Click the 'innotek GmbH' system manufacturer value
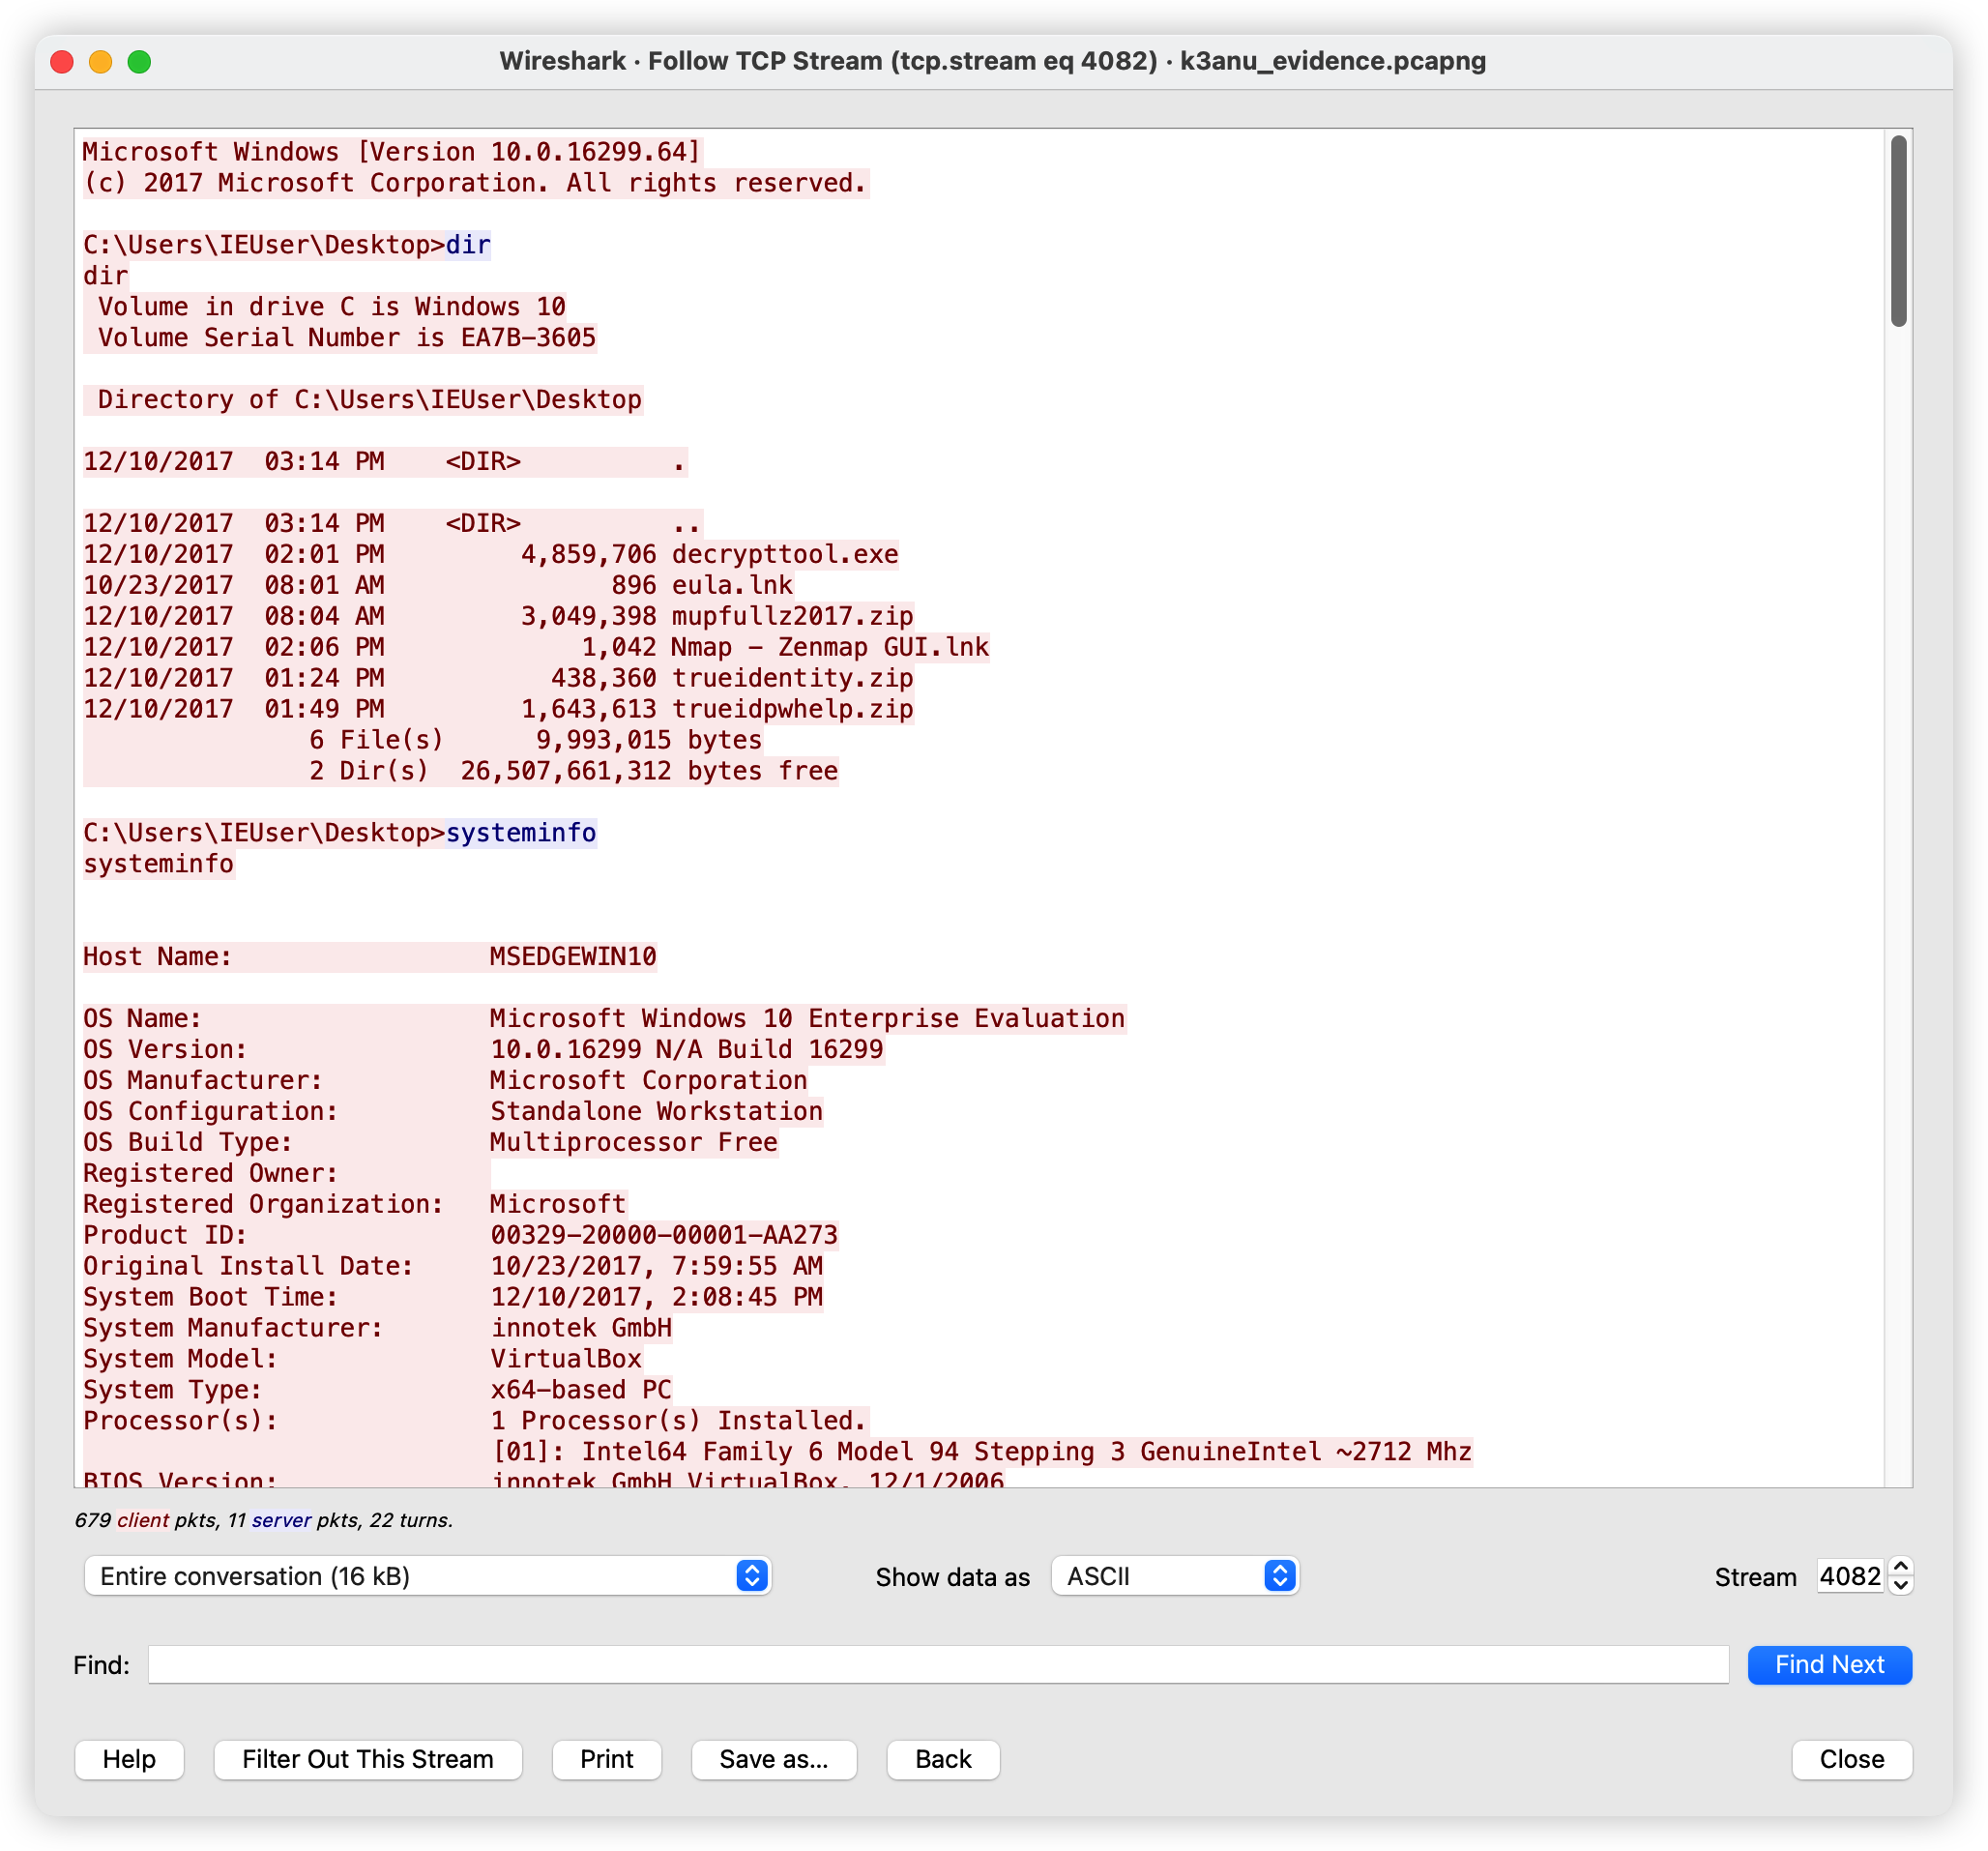Viewport: 1988px width, 1851px height. [x=581, y=1328]
